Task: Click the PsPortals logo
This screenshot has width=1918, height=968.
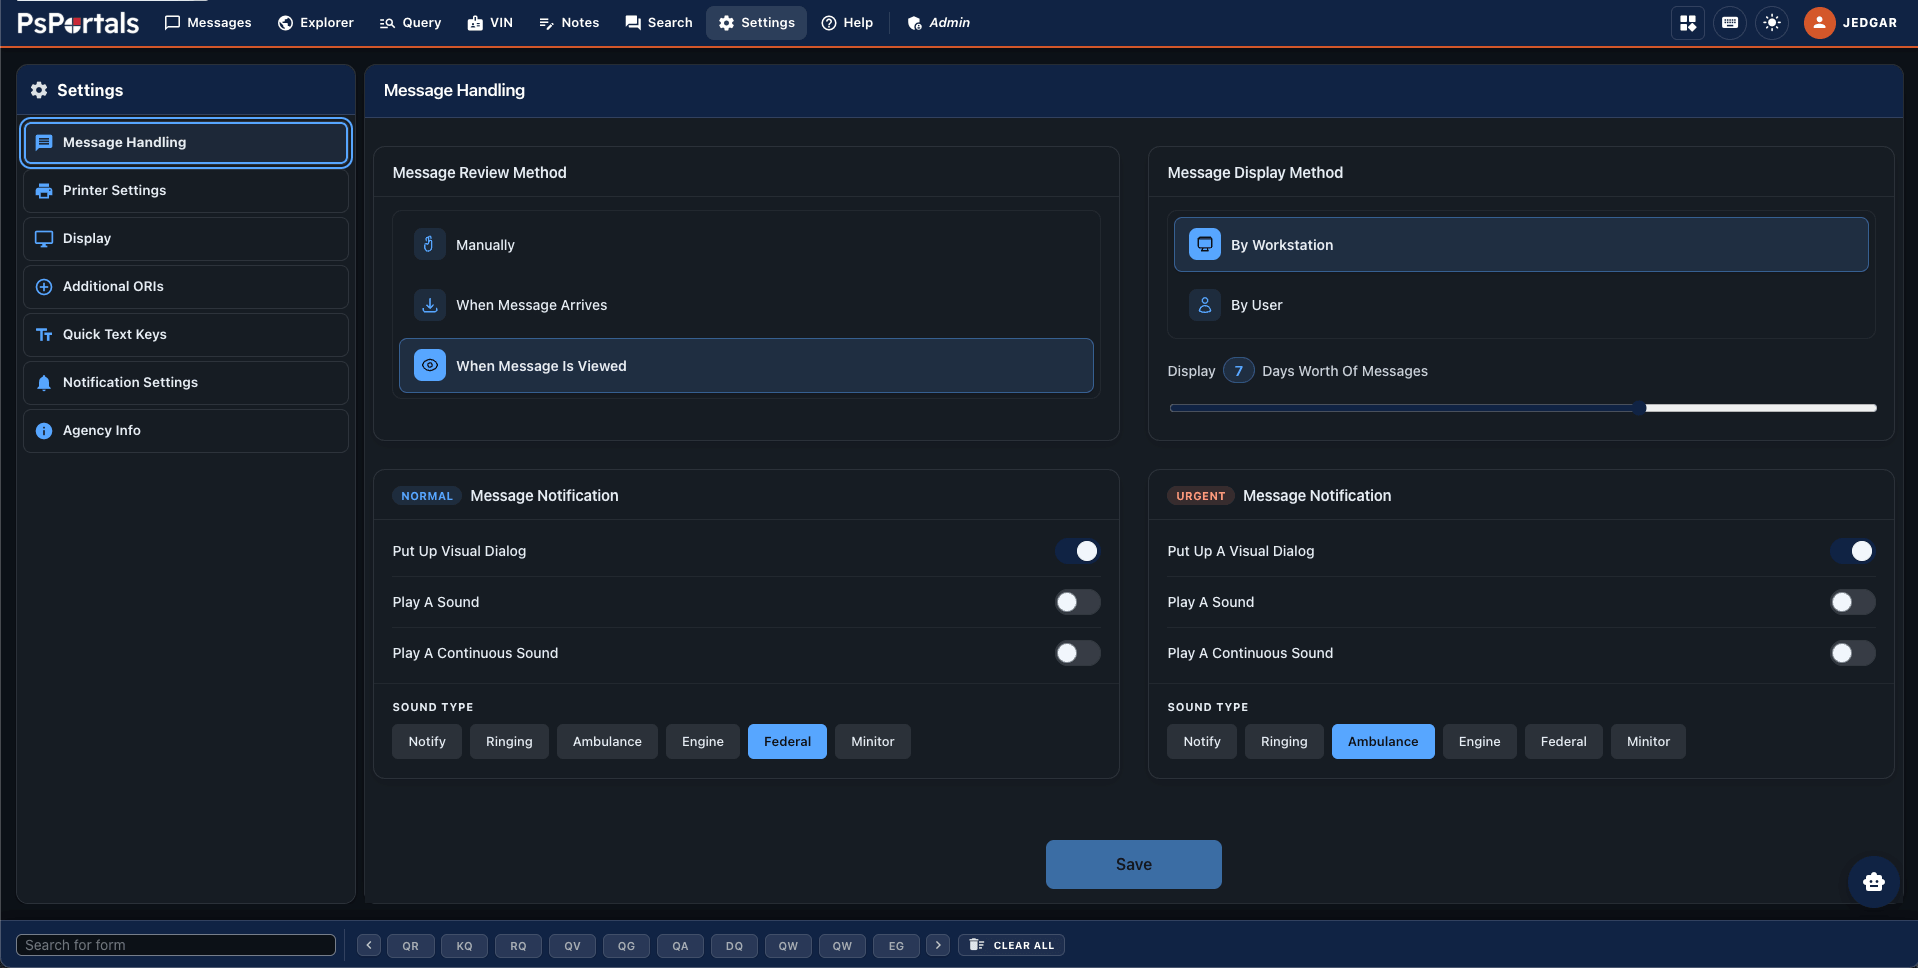Action: pyautogui.click(x=78, y=23)
